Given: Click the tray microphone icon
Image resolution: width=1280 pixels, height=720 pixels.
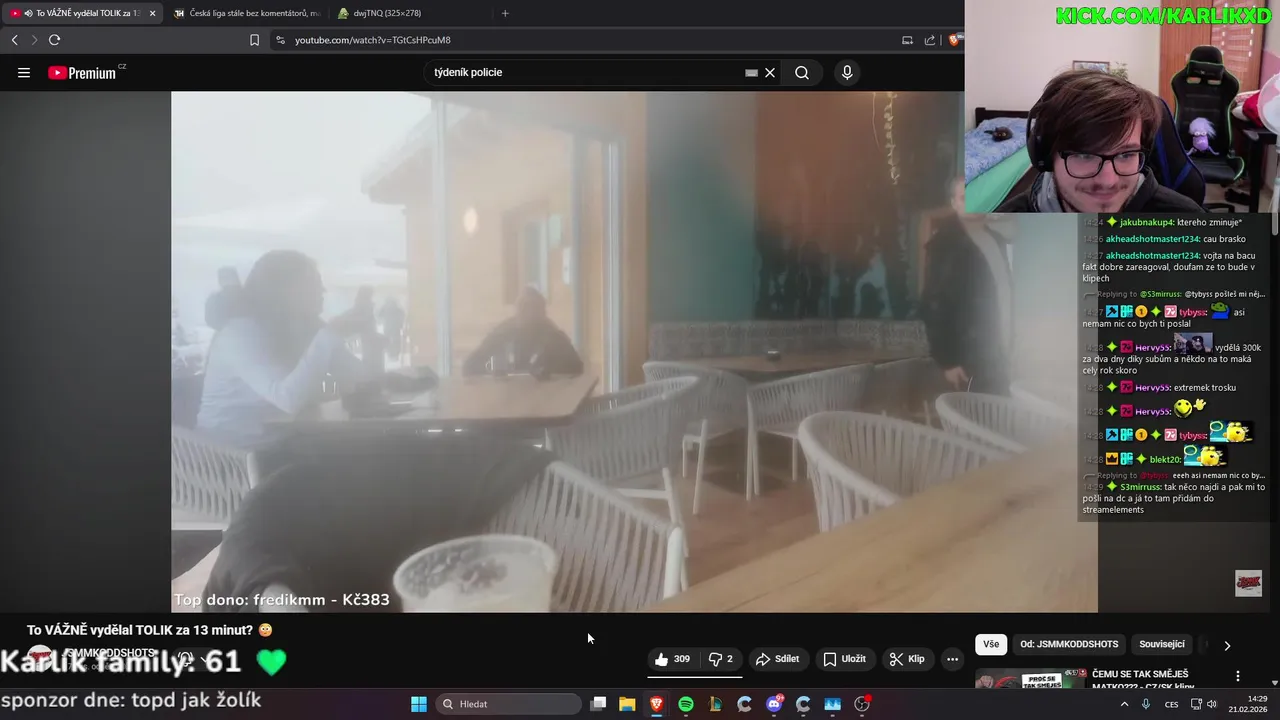Looking at the screenshot, I should (x=1146, y=704).
